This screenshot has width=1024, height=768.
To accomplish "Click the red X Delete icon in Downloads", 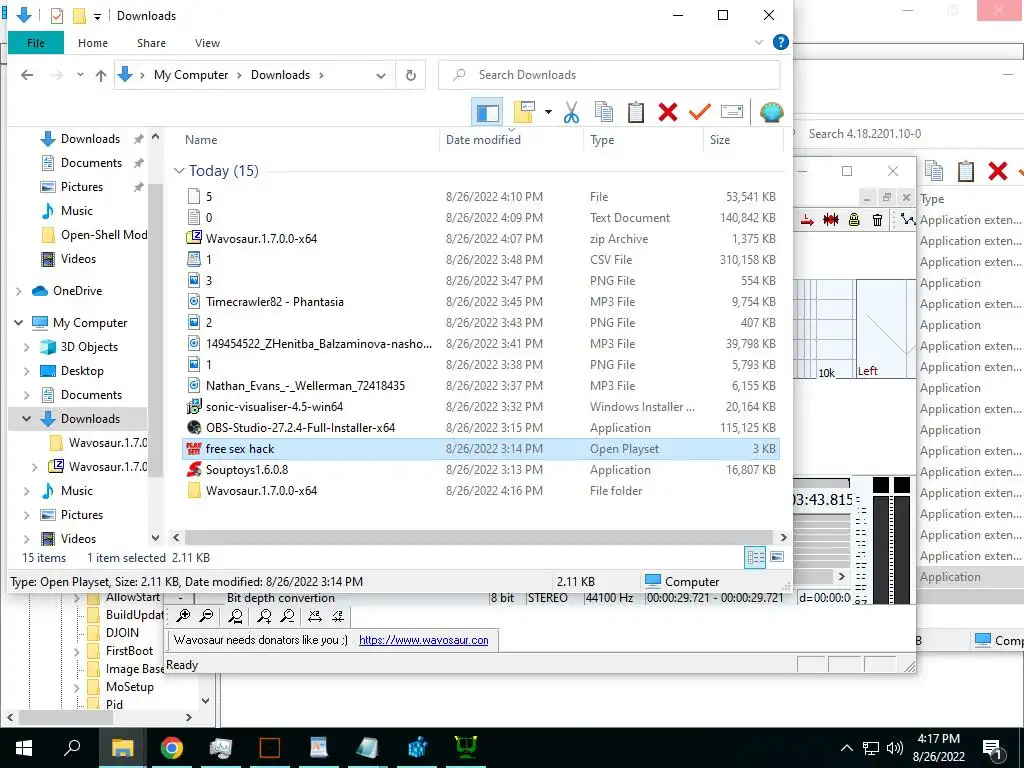I will pyautogui.click(x=667, y=112).
